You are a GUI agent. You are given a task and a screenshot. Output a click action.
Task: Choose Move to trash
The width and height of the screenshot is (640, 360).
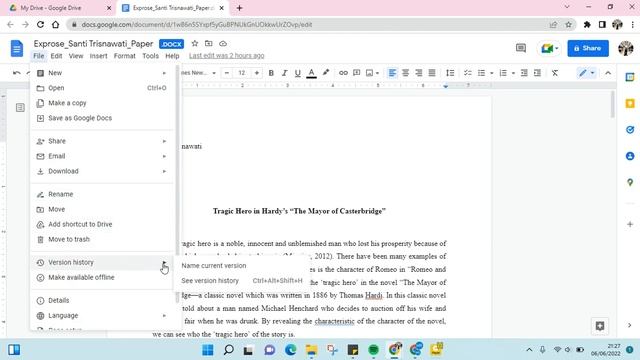(x=102, y=239)
